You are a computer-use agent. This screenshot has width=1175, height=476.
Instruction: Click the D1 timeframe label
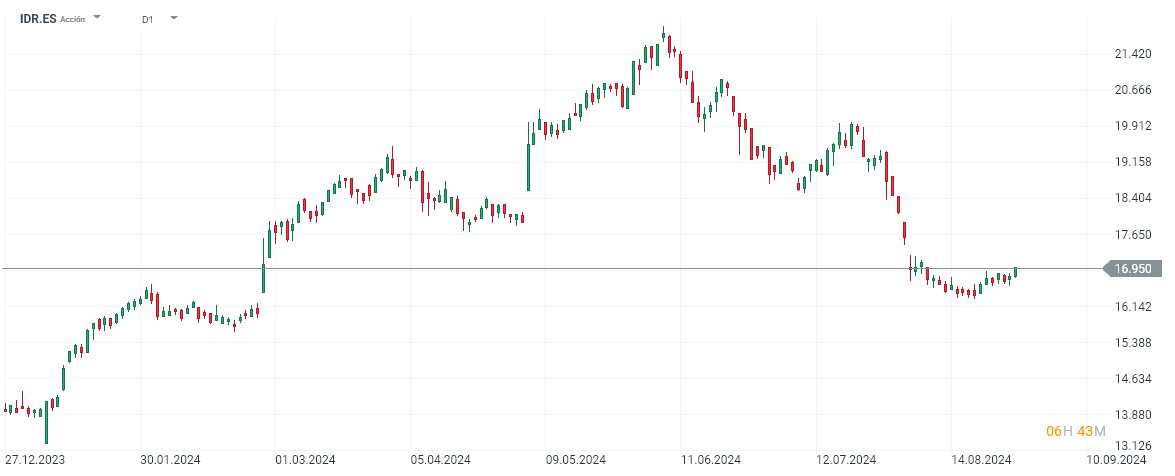click(x=148, y=19)
